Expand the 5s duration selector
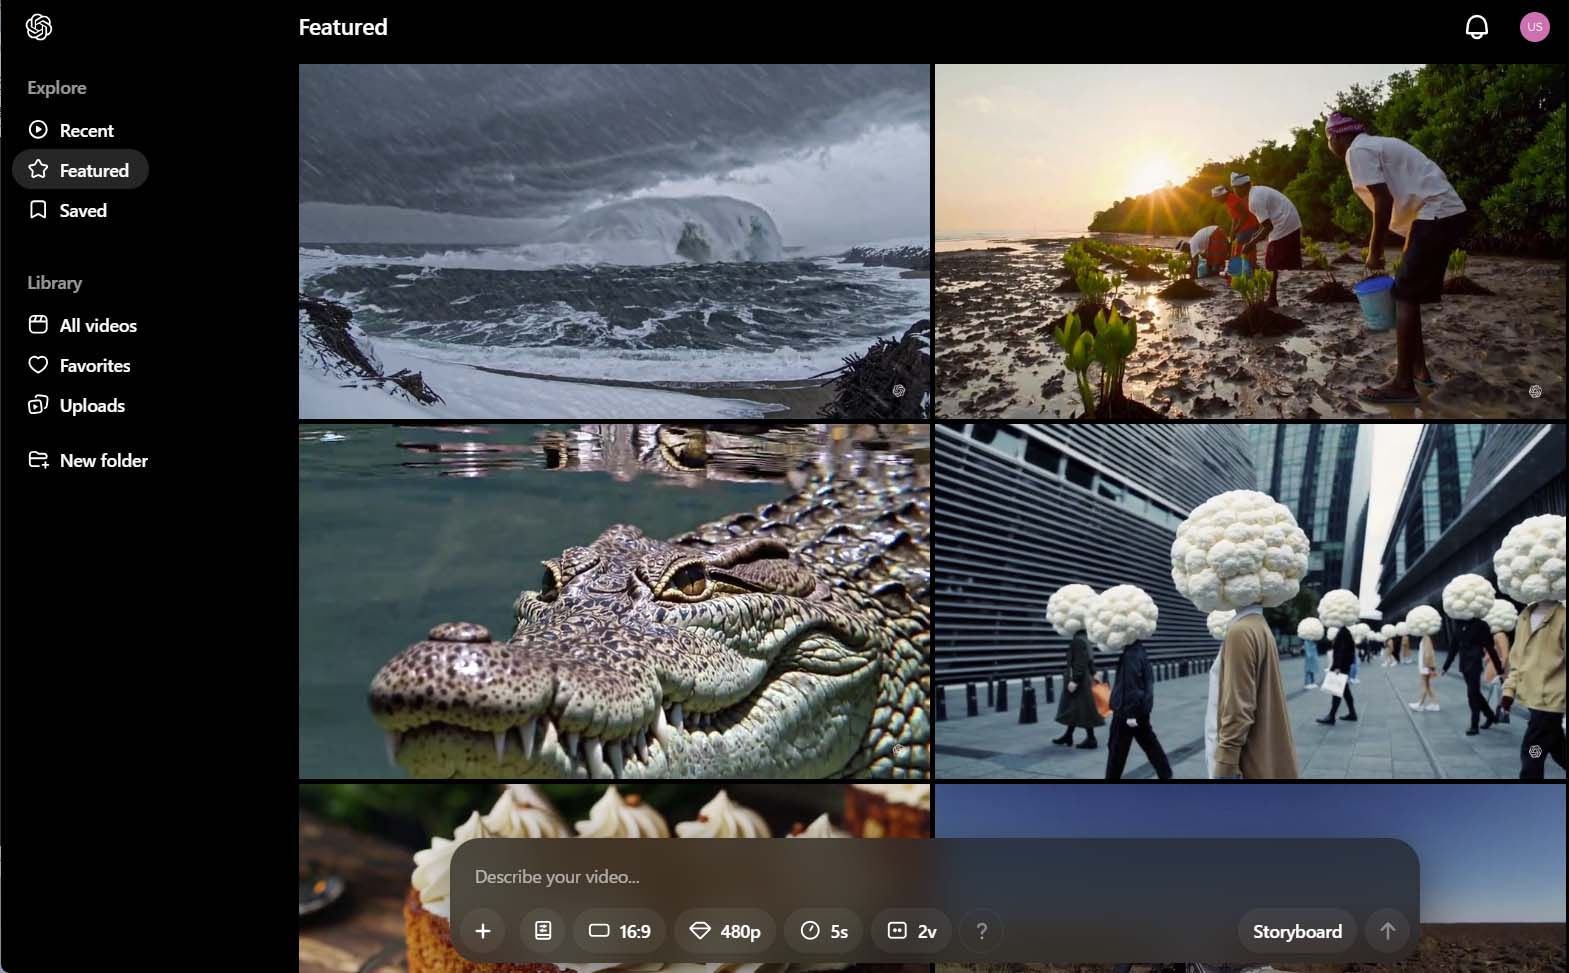The width and height of the screenshot is (1569, 973). tap(824, 931)
